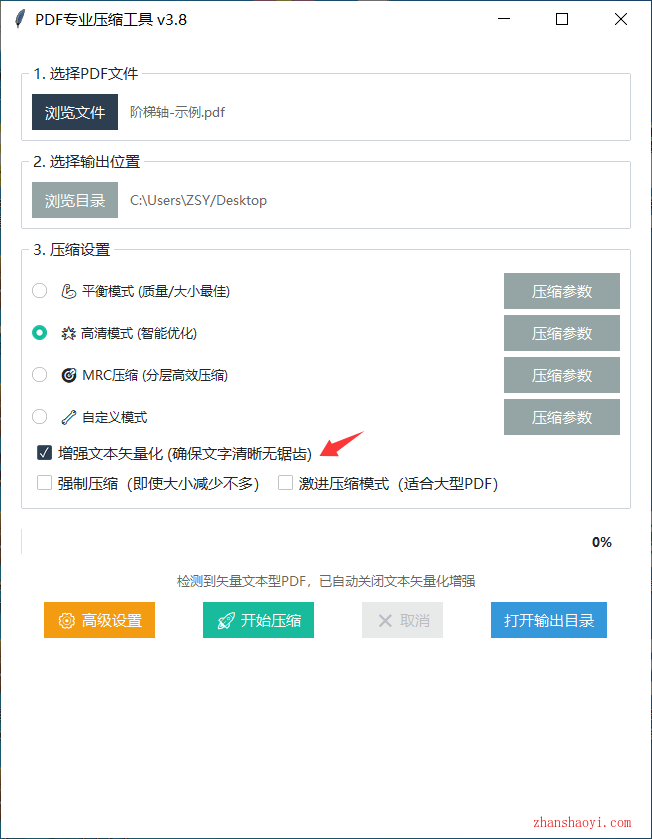
Task: Click the target icon beside MRC压缩
Action: coord(68,376)
